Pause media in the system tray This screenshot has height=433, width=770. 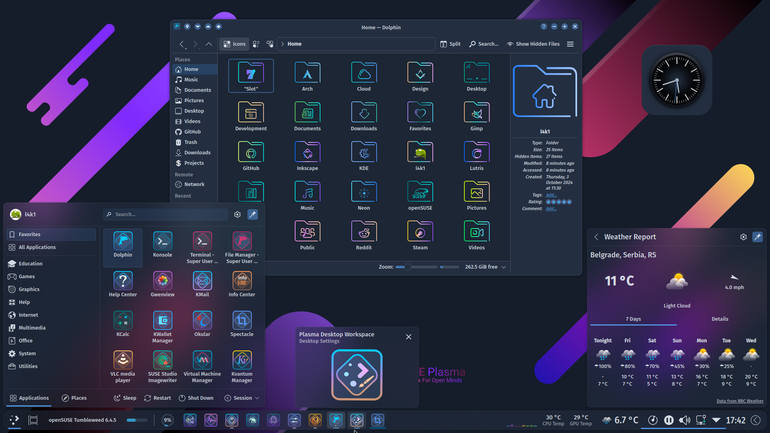tap(668, 420)
